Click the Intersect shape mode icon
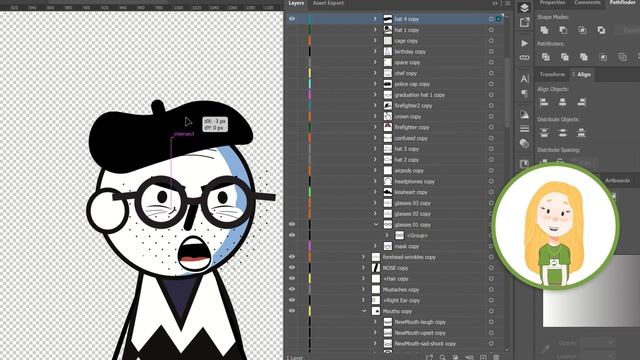Image resolution: width=640 pixels, height=360 pixels. 582,30
